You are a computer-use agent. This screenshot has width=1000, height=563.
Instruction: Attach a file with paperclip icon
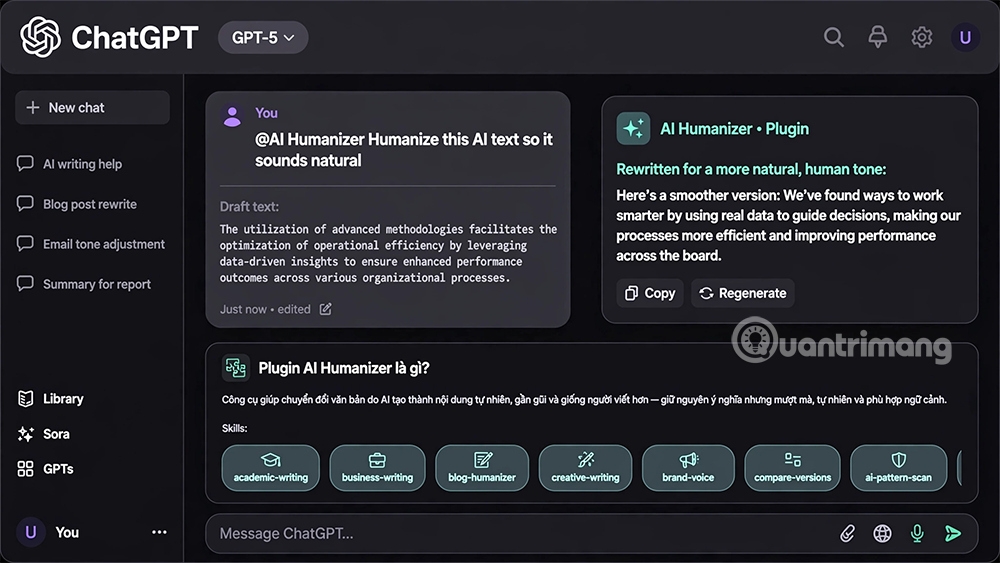847,533
